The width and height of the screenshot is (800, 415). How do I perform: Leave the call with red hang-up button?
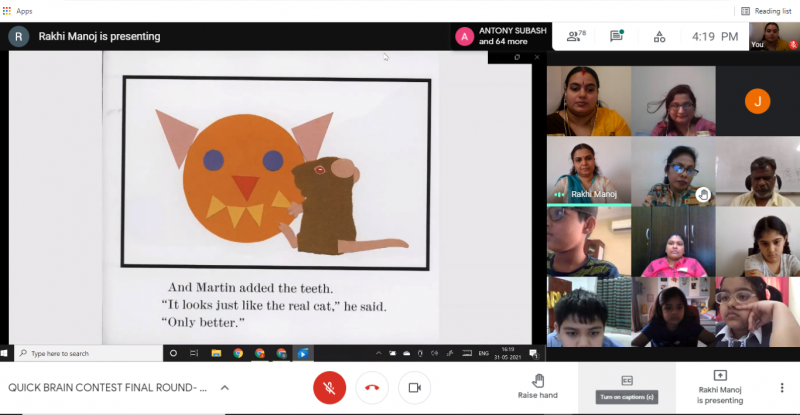372,387
